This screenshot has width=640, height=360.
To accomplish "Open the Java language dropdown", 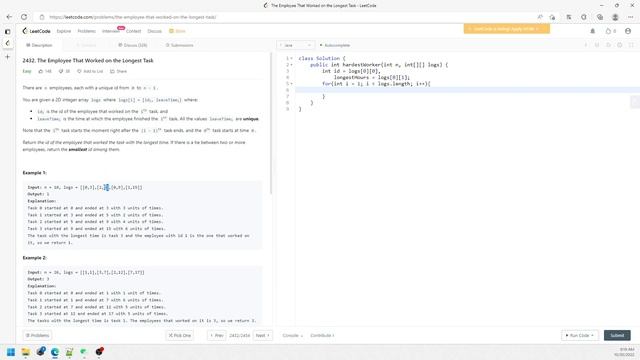I will (x=296, y=45).
